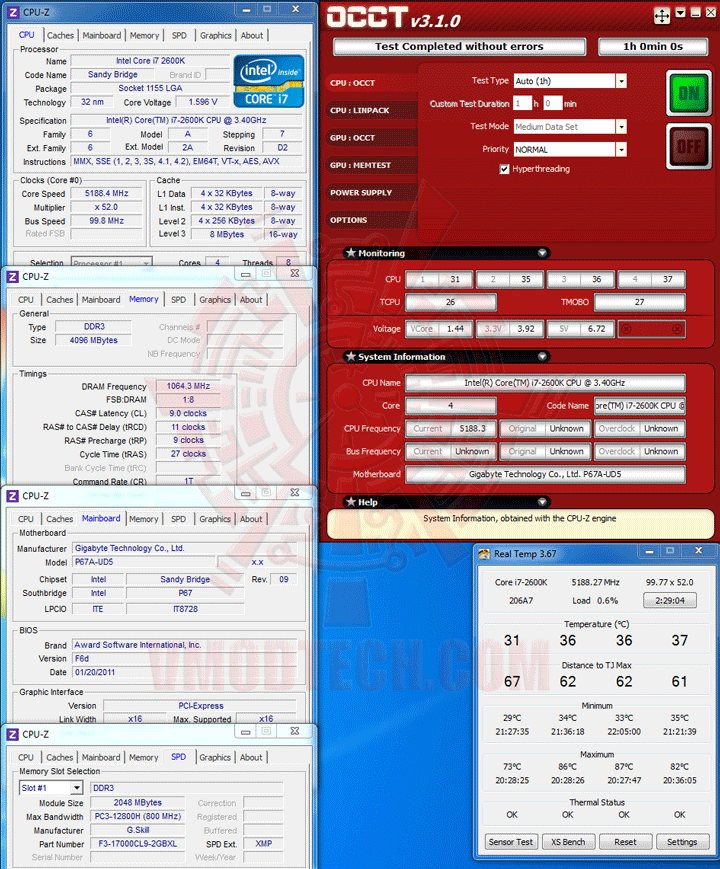Open Caches tab in top CPU-Z window
Image resolution: width=720 pixels, height=869 pixels.
[60, 35]
